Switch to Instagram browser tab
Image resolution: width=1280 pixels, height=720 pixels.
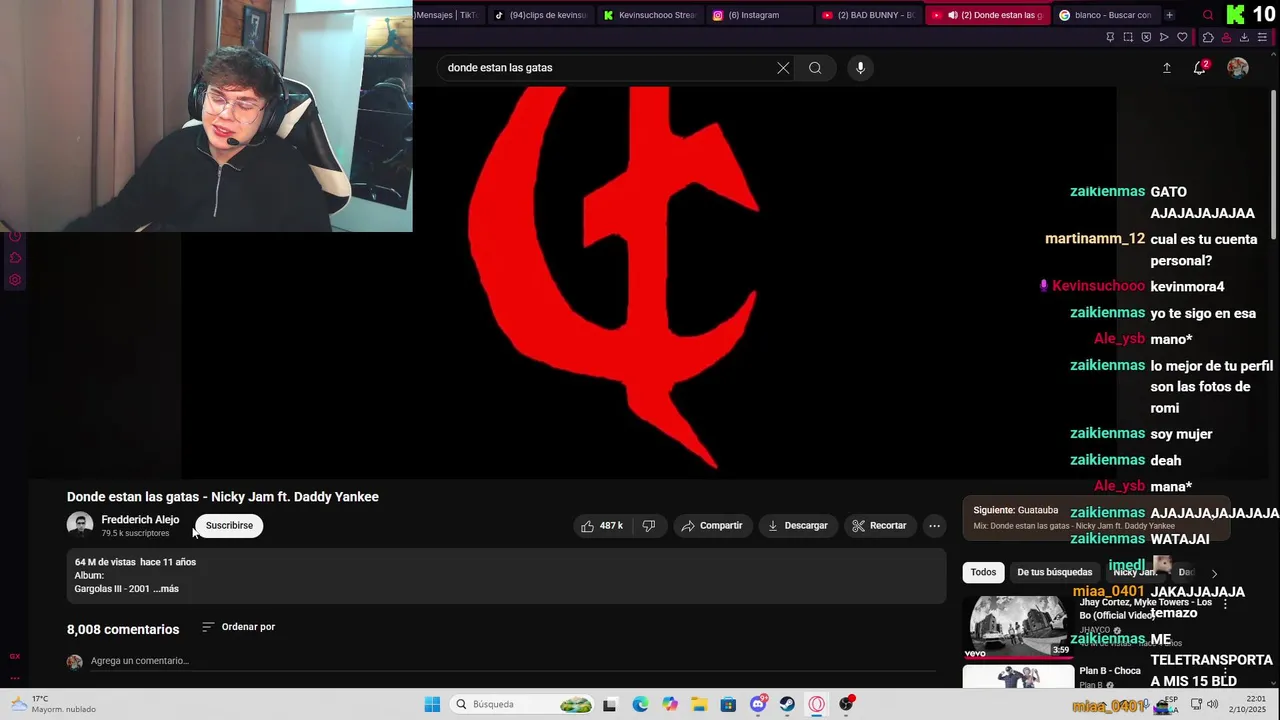tap(758, 15)
